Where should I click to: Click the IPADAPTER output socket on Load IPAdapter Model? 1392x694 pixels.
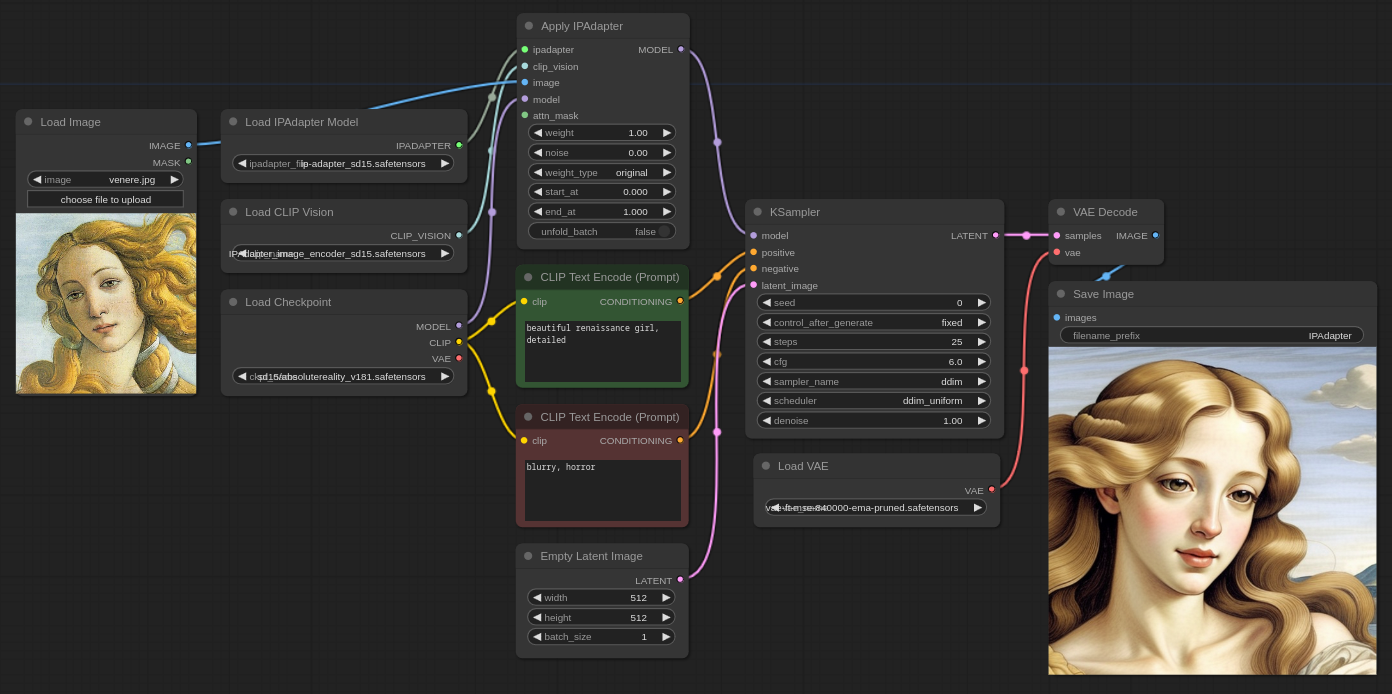[459, 145]
